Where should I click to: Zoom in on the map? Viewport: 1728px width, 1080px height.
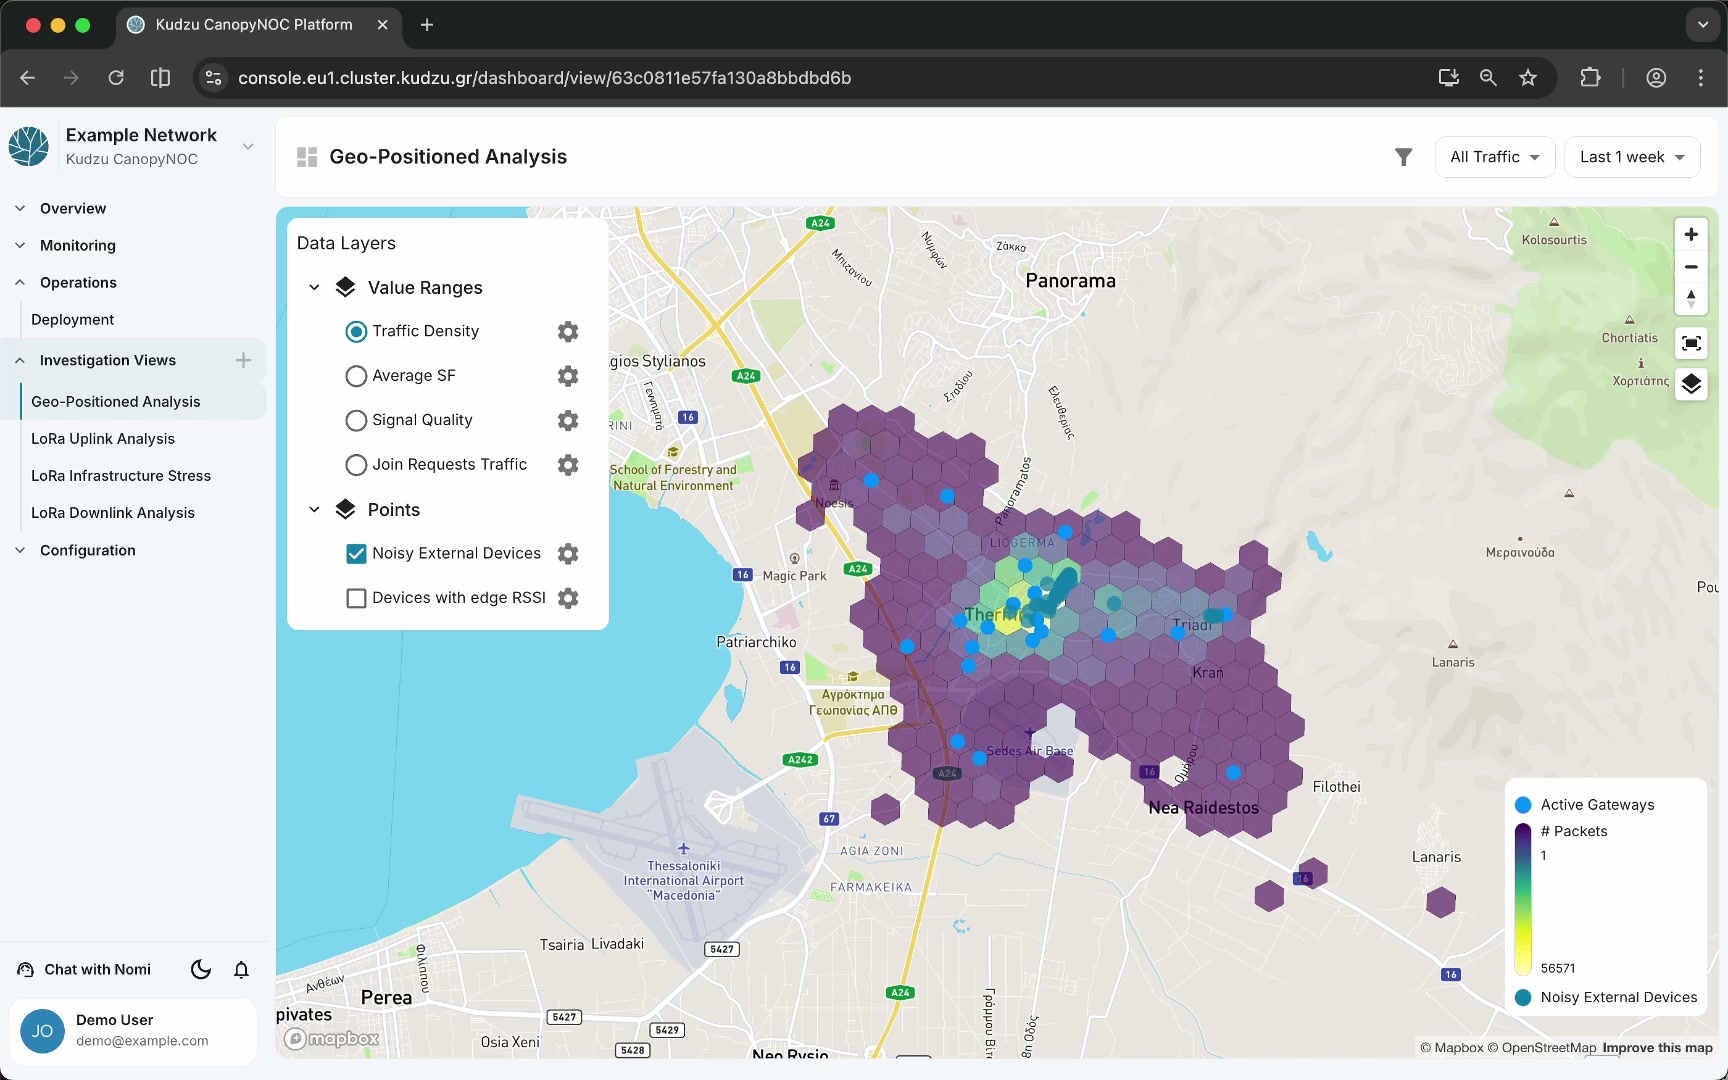point(1691,235)
